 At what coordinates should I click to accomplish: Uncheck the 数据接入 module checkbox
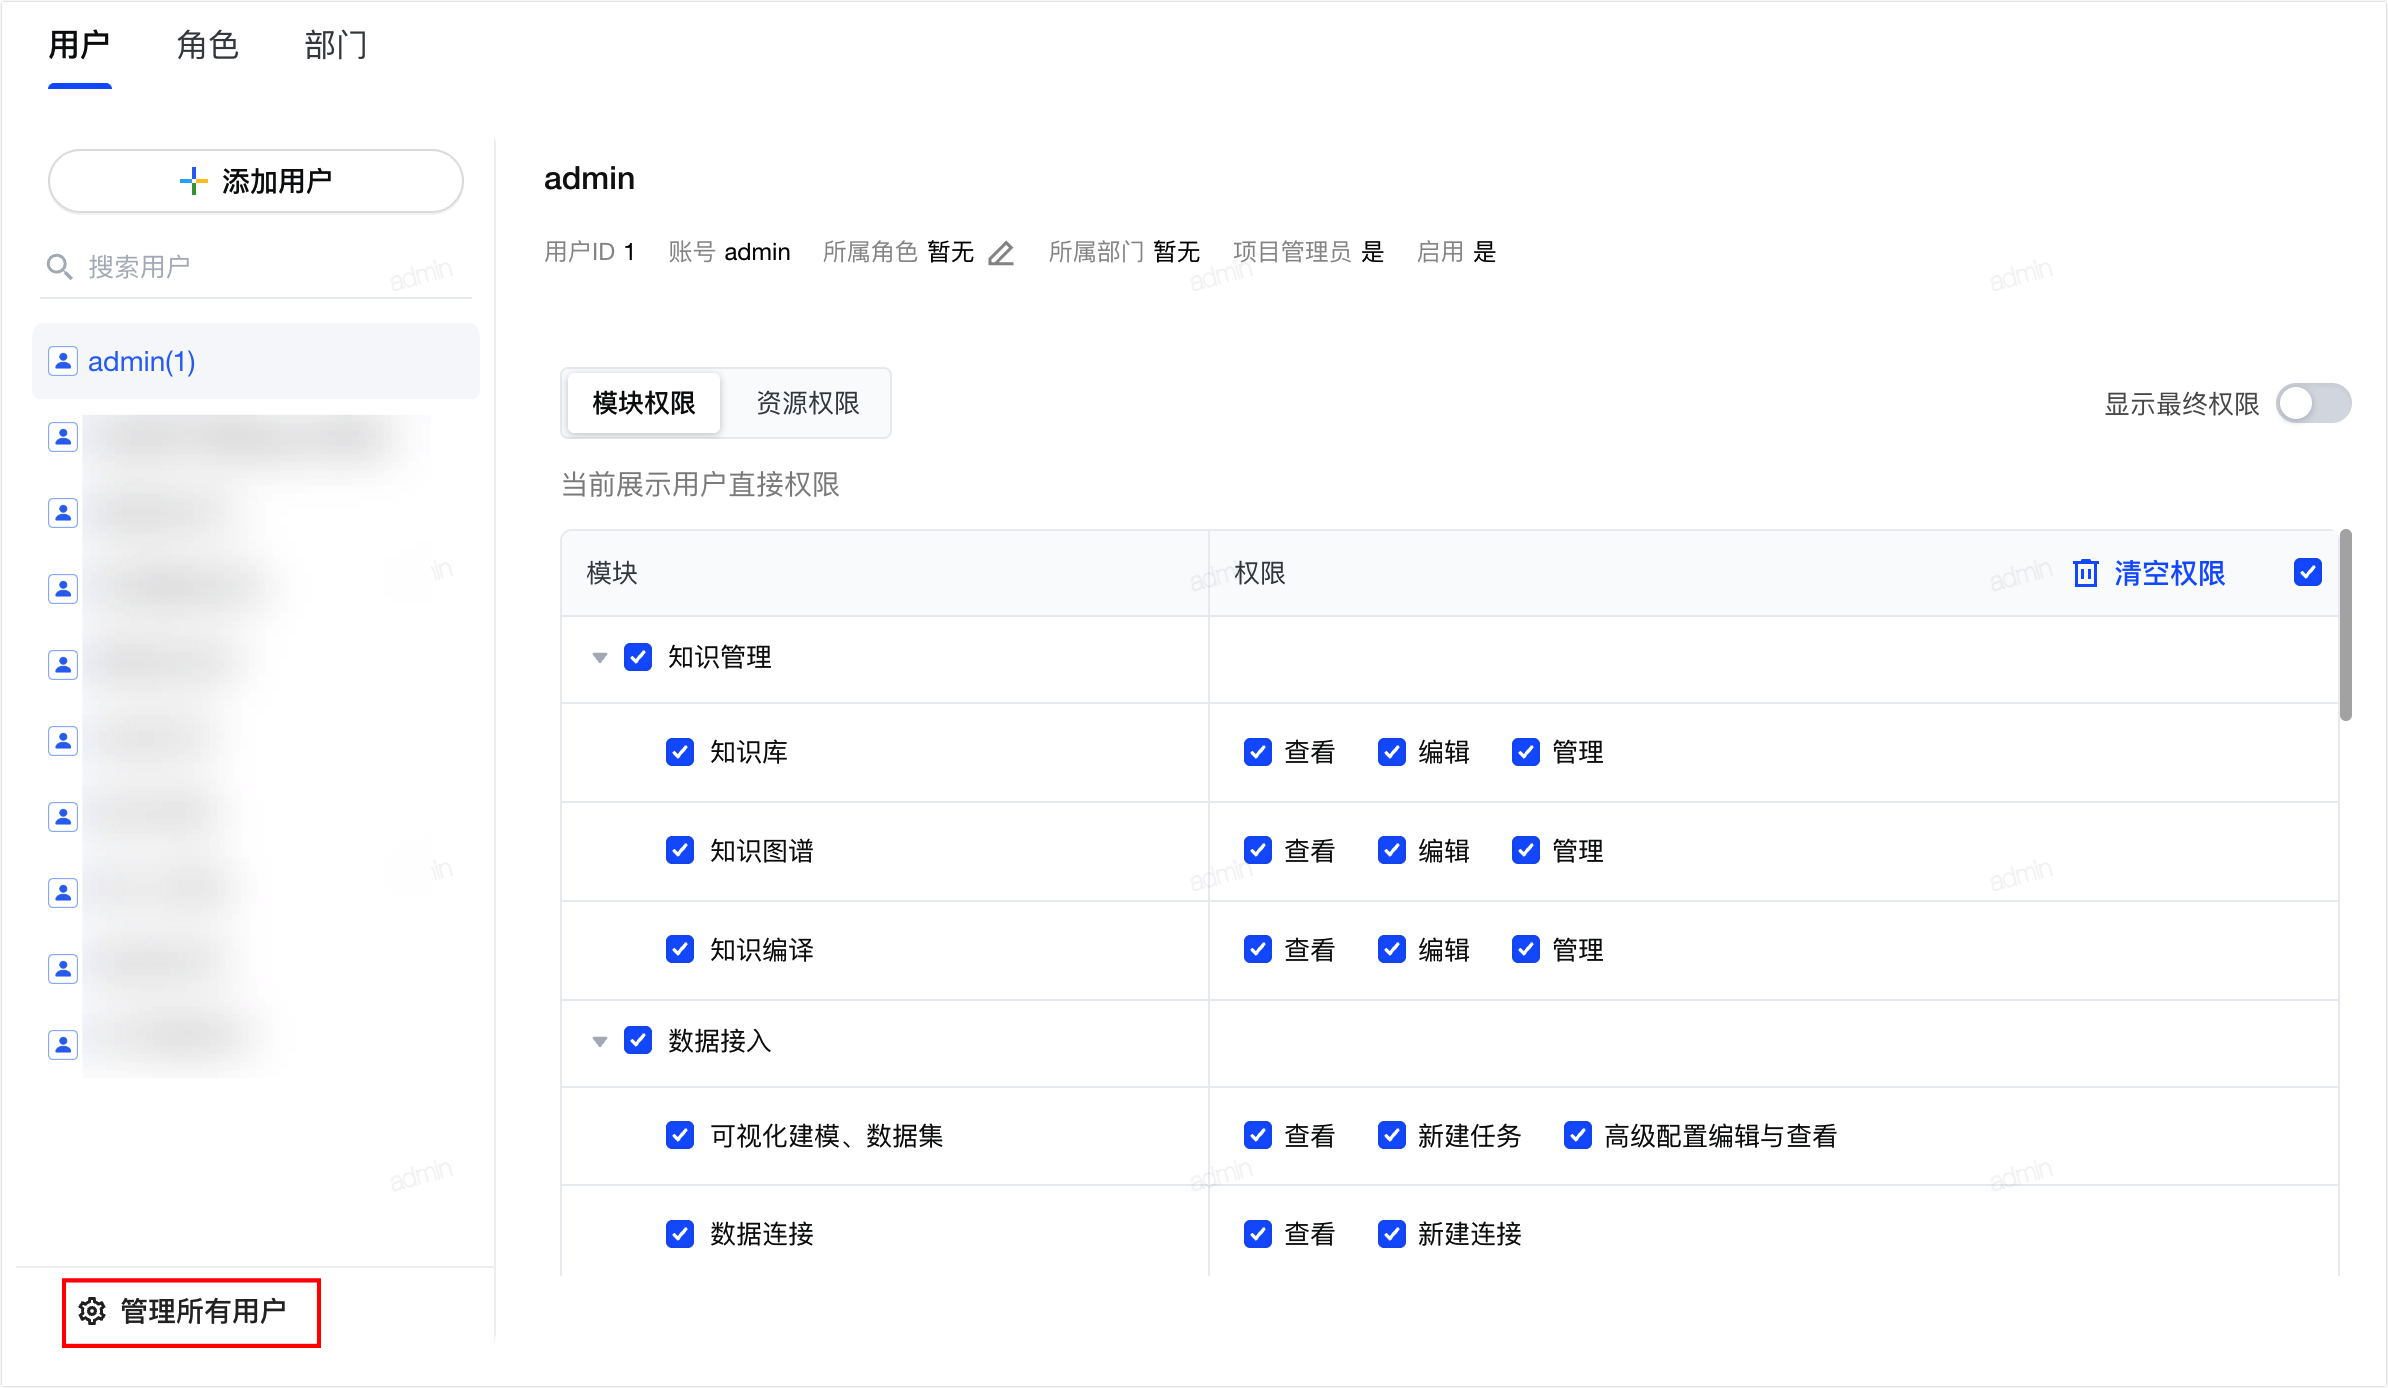point(638,1041)
